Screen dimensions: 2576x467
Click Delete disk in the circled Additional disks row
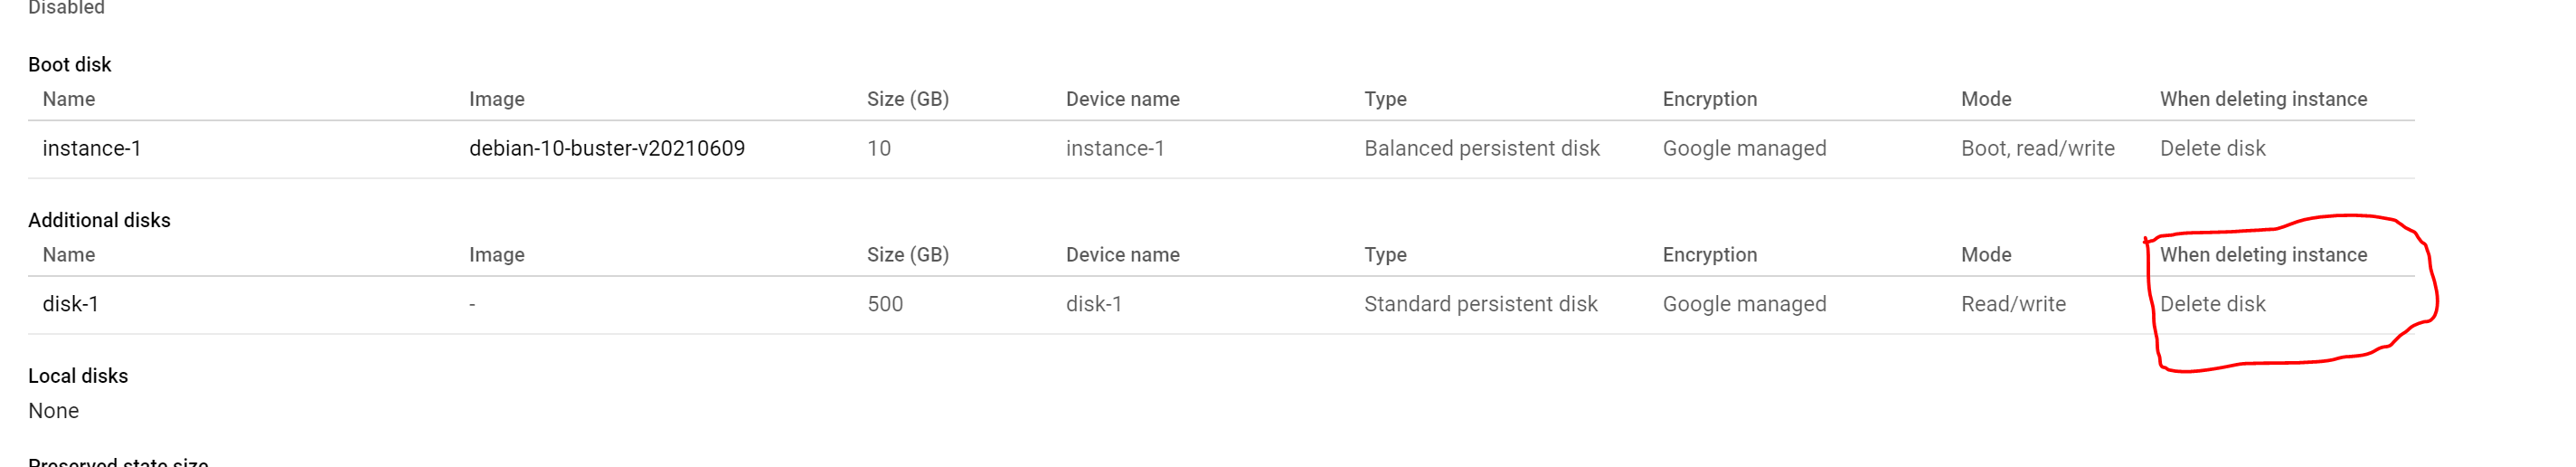tap(2212, 304)
